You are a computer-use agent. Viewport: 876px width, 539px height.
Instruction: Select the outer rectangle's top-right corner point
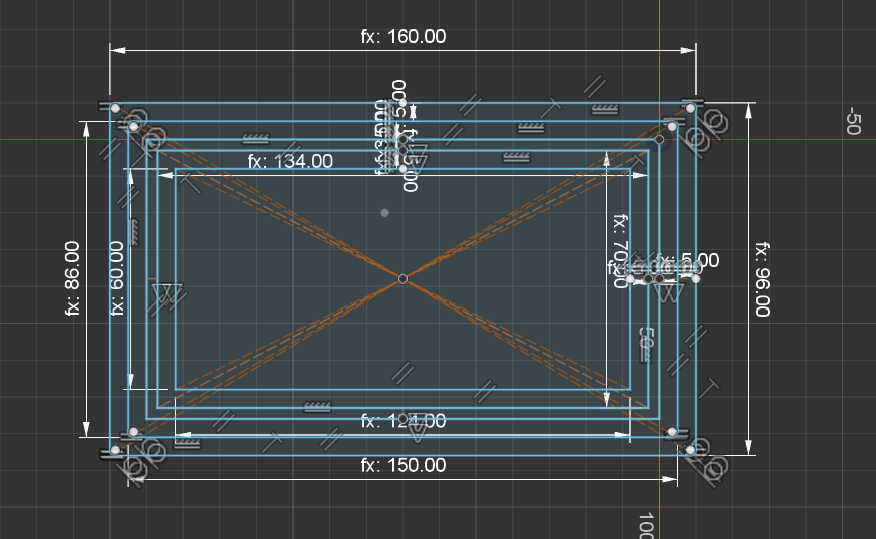(x=690, y=107)
